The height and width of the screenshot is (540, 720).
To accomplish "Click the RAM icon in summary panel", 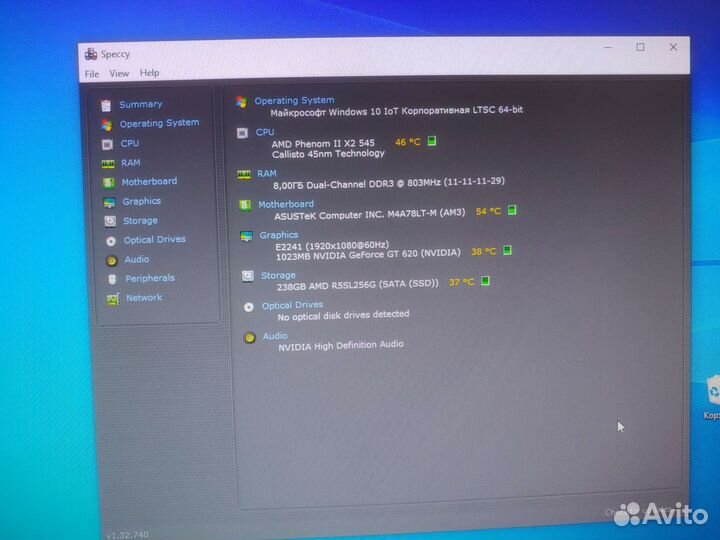I will pos(244,174).
